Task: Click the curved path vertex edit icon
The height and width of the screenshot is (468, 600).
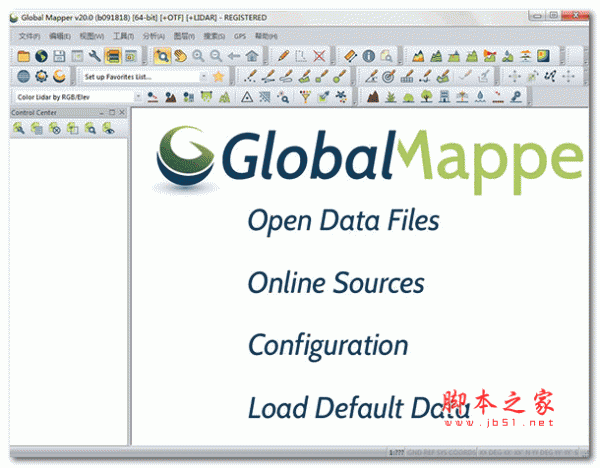Action: coord(550,77)
